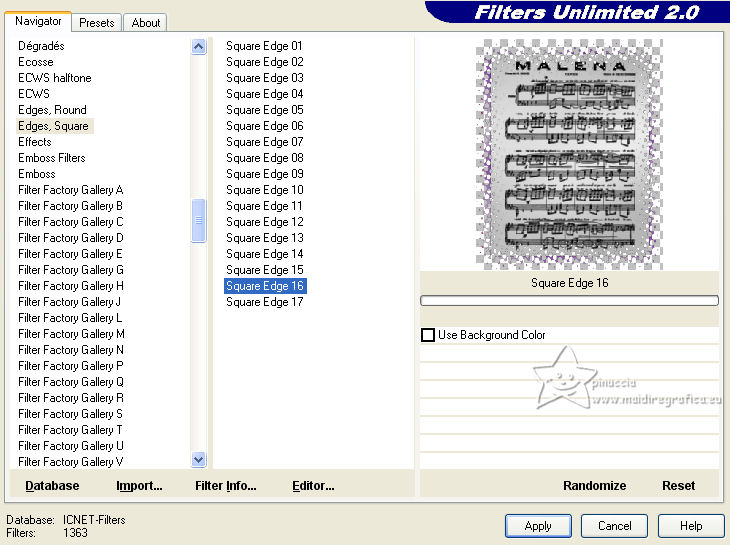Select Filter Factory Gallery P
Image resolution: width=730 pixels, height=545 pixels.
(70, 366)
